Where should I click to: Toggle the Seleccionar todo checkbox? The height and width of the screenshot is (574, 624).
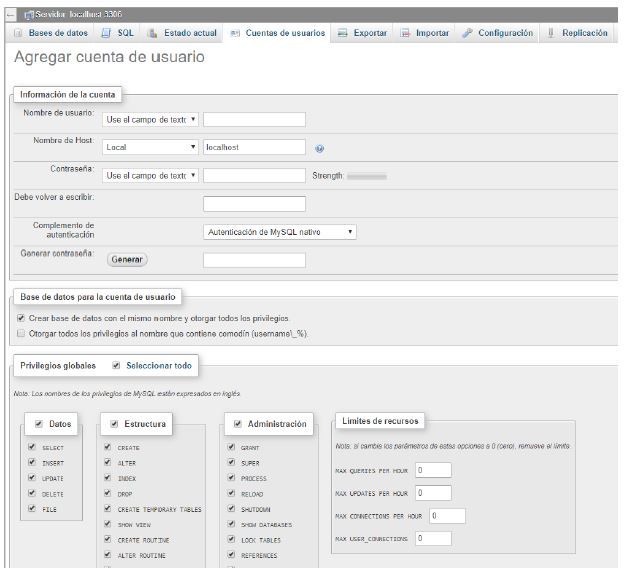[x=116, y=365]
